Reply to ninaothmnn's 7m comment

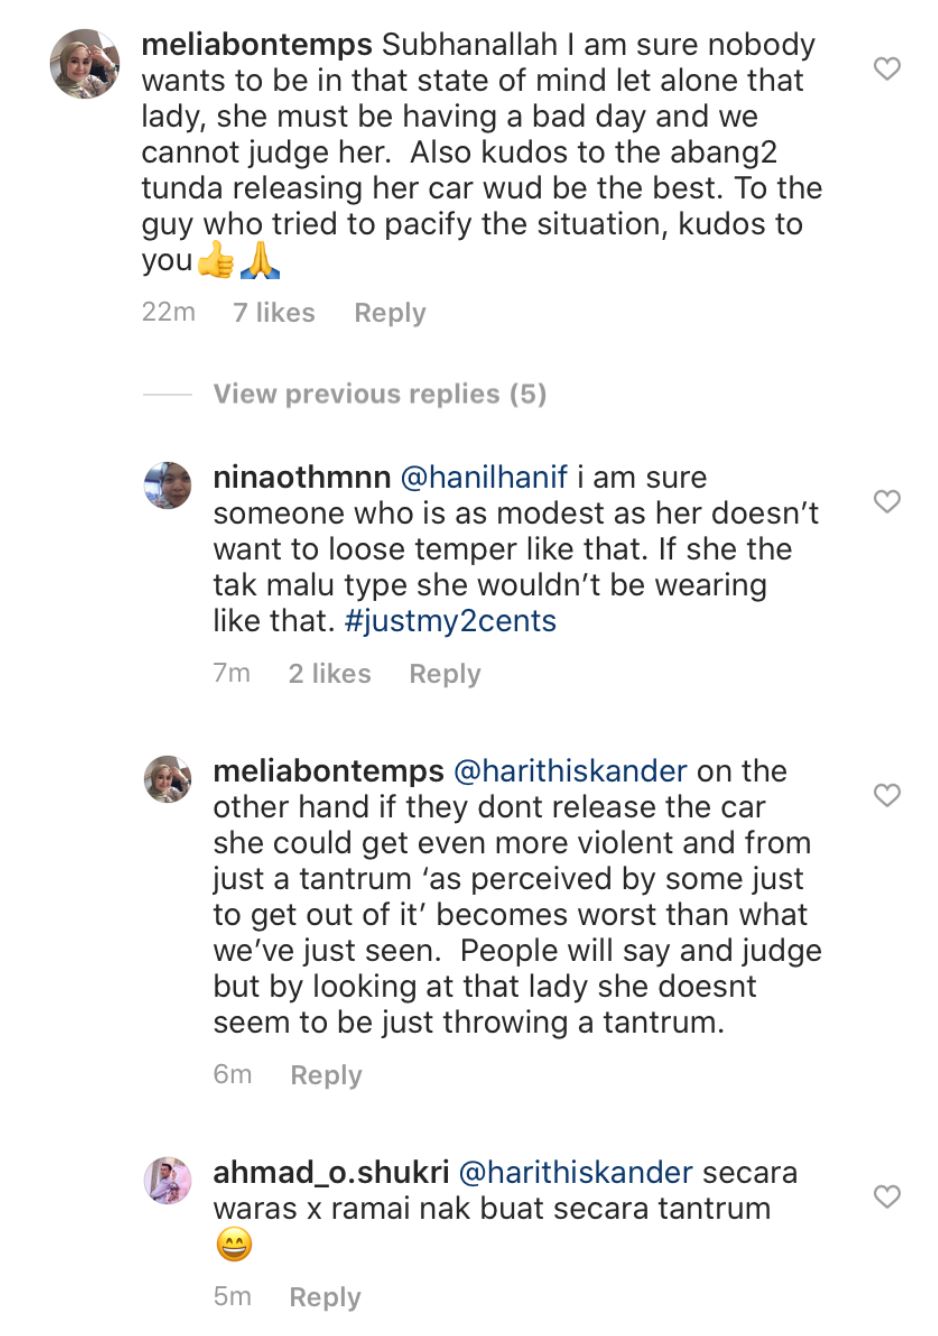(x=444, y=674)
